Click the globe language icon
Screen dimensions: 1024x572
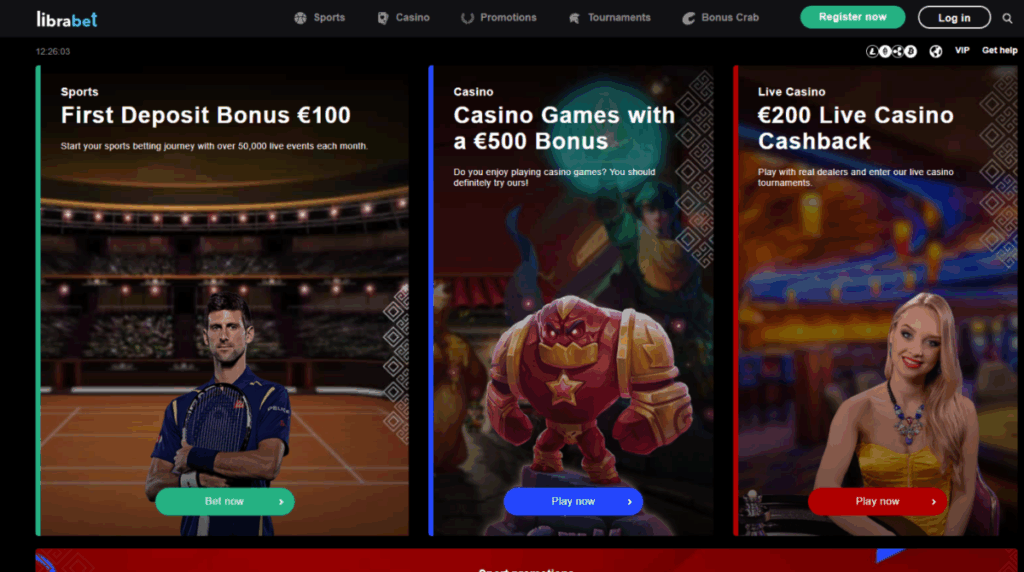[x=936, y=52]
